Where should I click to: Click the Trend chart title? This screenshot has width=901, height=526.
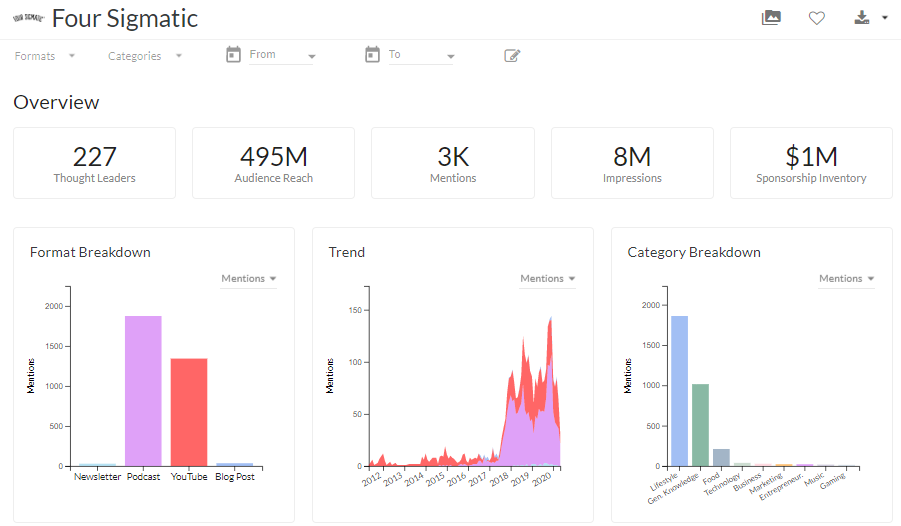(346, 252)
